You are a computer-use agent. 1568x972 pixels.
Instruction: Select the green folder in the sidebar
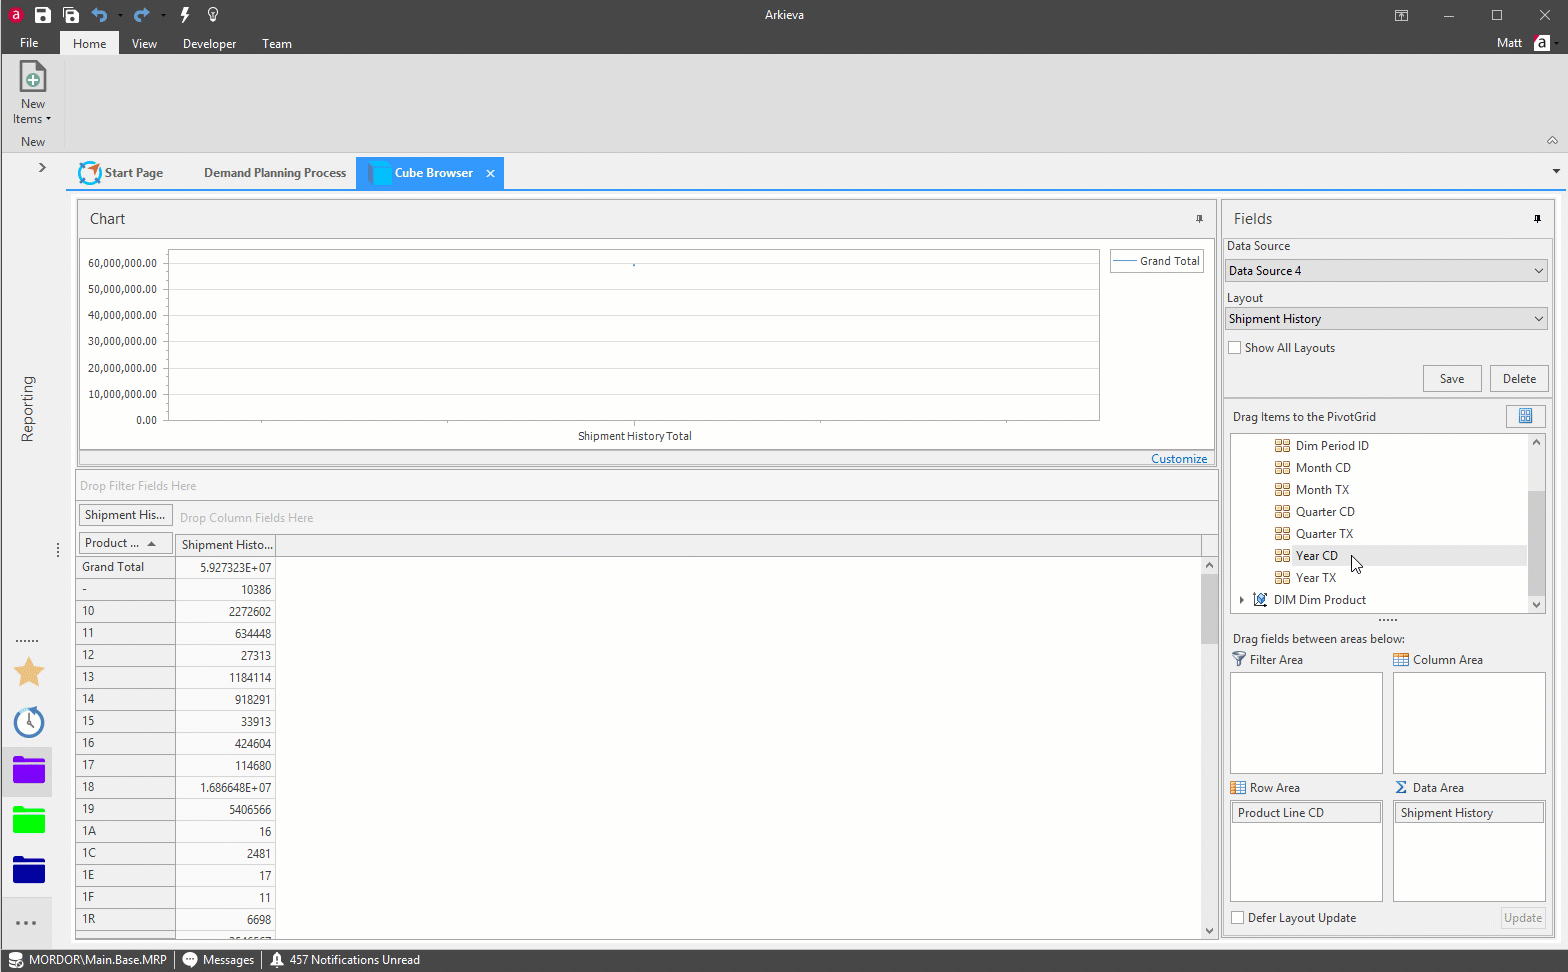(x=29, y=819)
